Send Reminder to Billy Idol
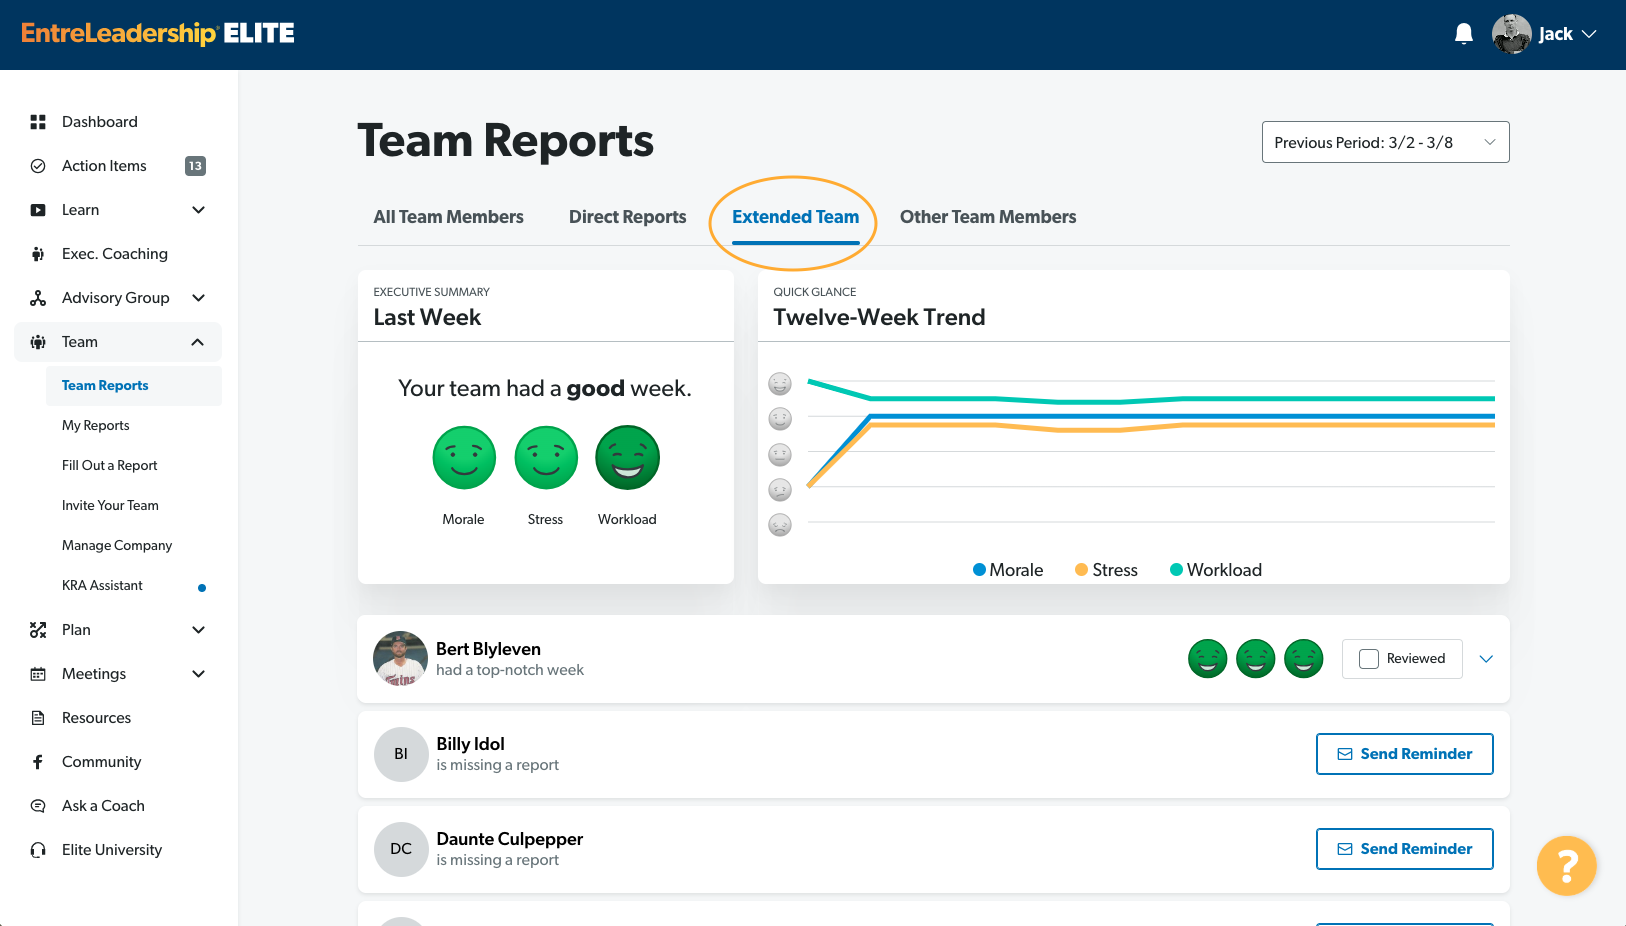Image resolution: width=1626 pixels, height=926 pixels. tap(1405, 754)
